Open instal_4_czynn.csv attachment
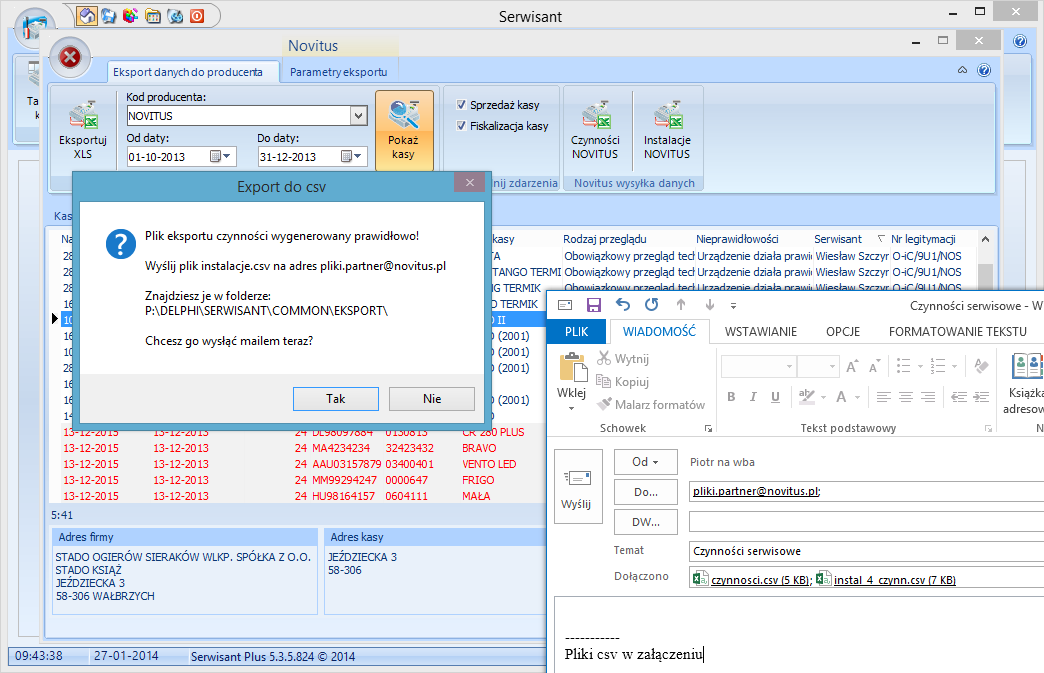 point(886,580)
